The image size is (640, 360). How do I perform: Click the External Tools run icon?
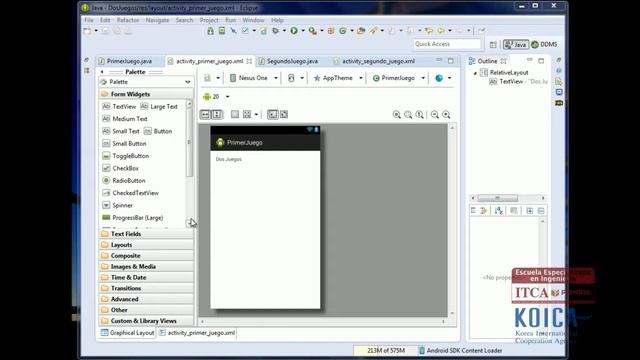[x=312, y=31]
